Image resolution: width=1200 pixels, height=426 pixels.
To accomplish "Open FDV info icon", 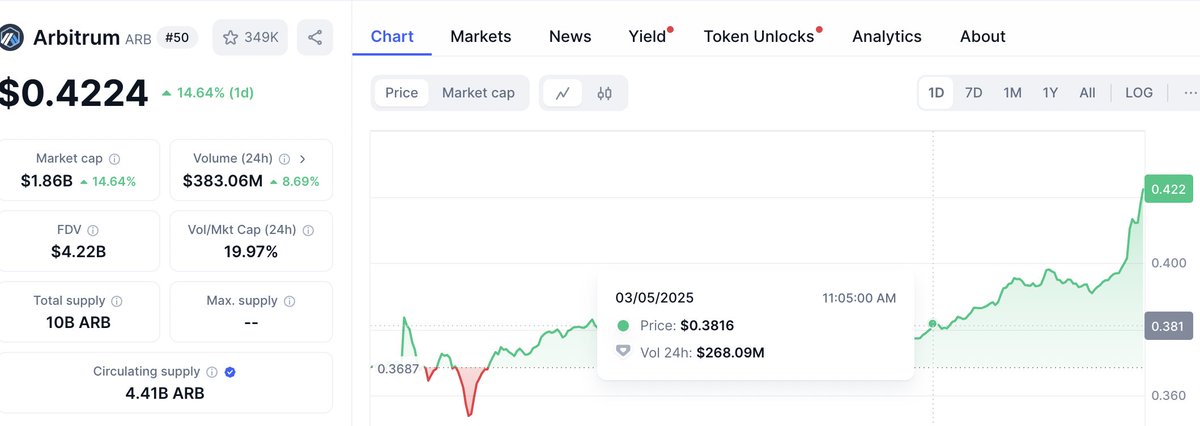I will pos(93,230).
